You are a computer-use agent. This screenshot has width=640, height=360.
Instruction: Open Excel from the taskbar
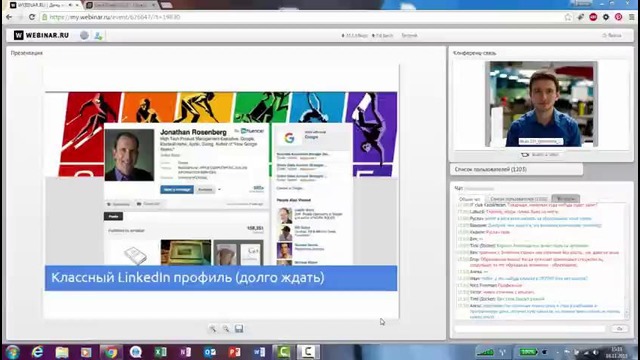[160, 352]
